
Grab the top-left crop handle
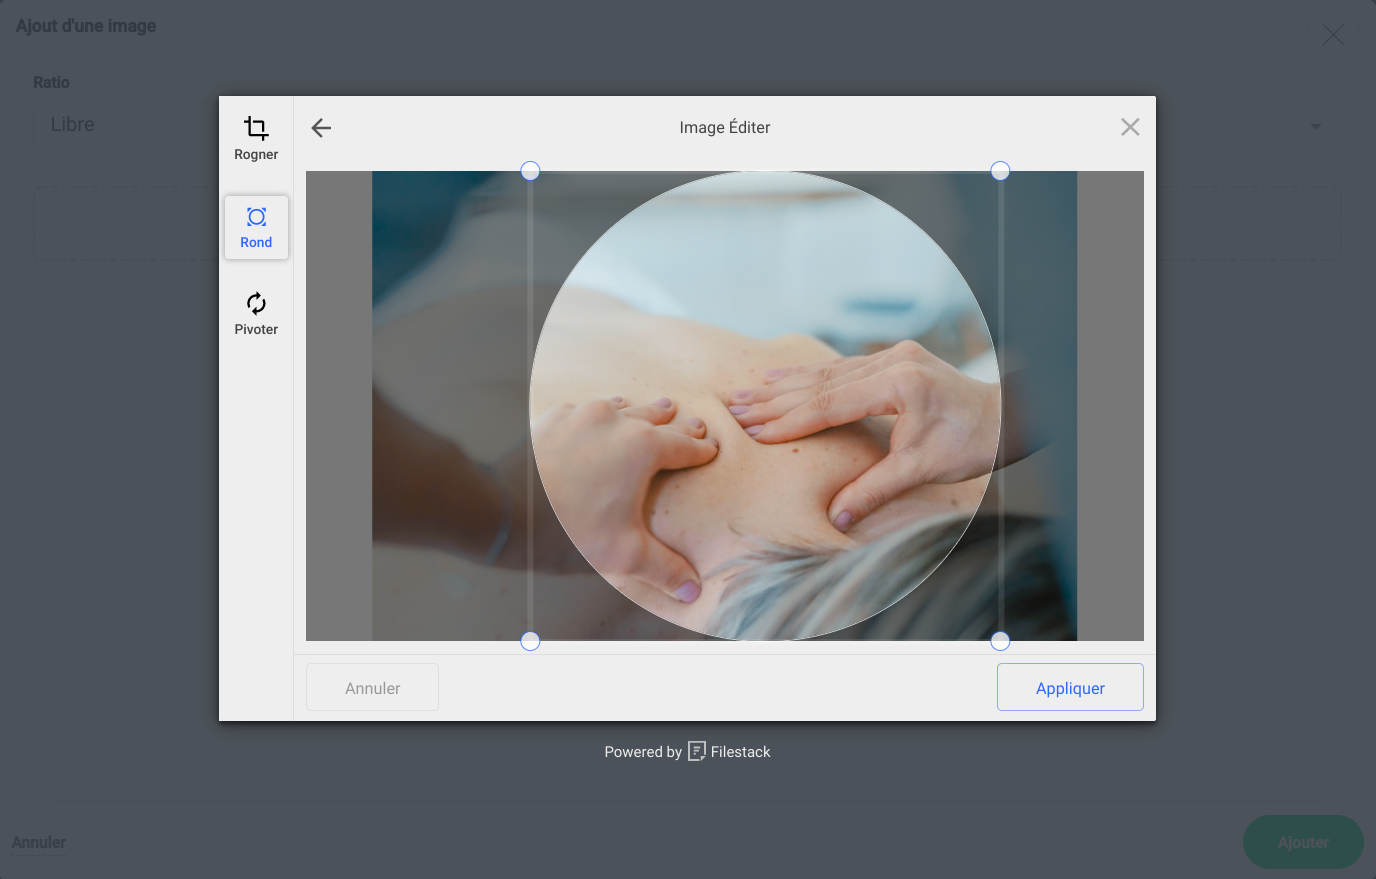pyautogui.click(x=530, y=171)
